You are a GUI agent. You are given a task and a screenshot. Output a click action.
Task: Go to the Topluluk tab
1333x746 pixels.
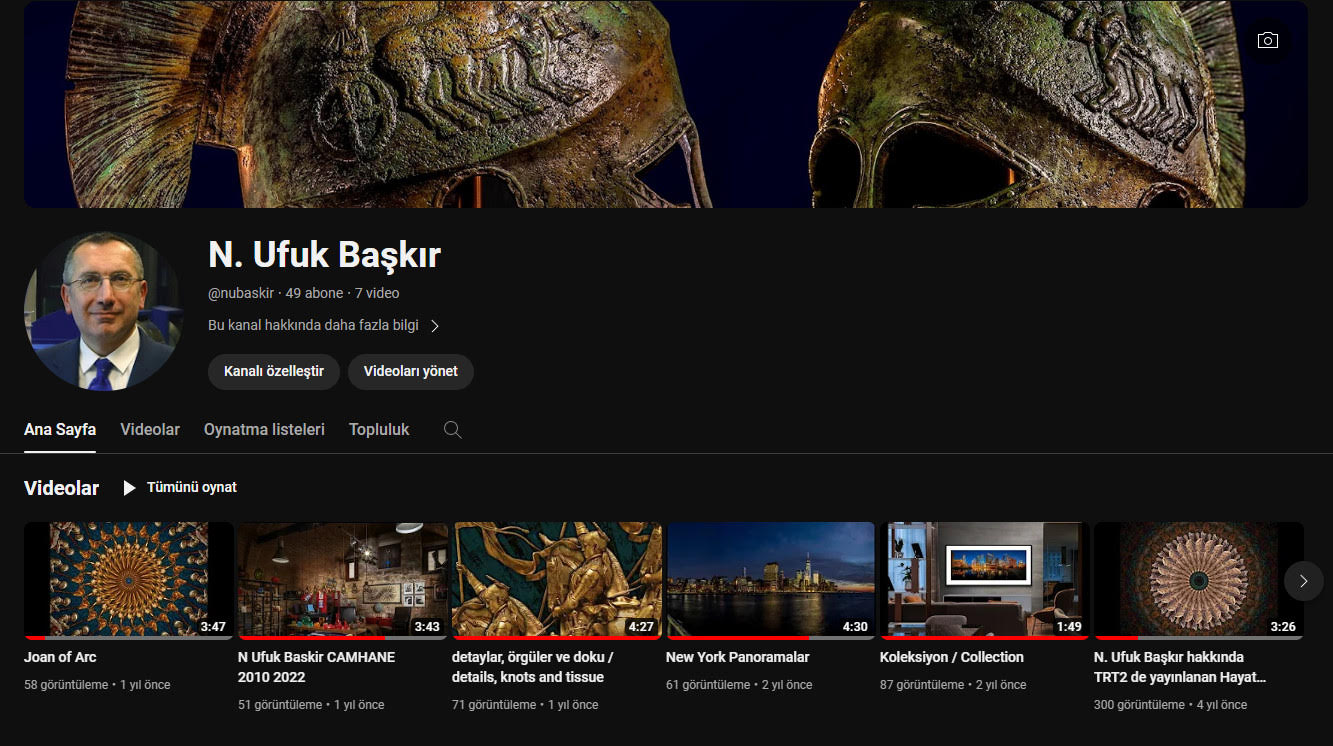[x=379, y=430]
